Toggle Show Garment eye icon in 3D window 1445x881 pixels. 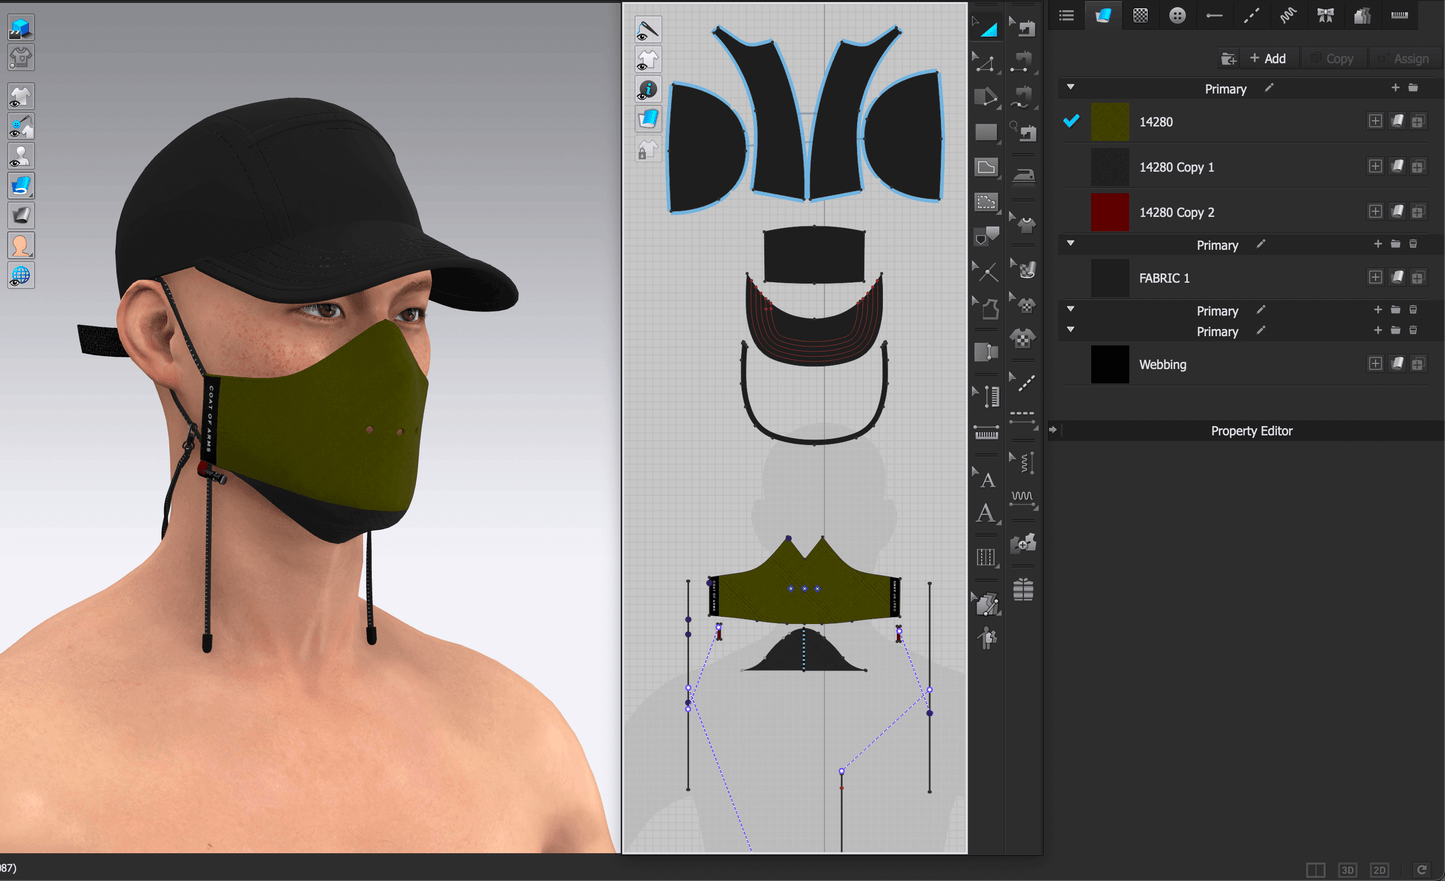20,97
